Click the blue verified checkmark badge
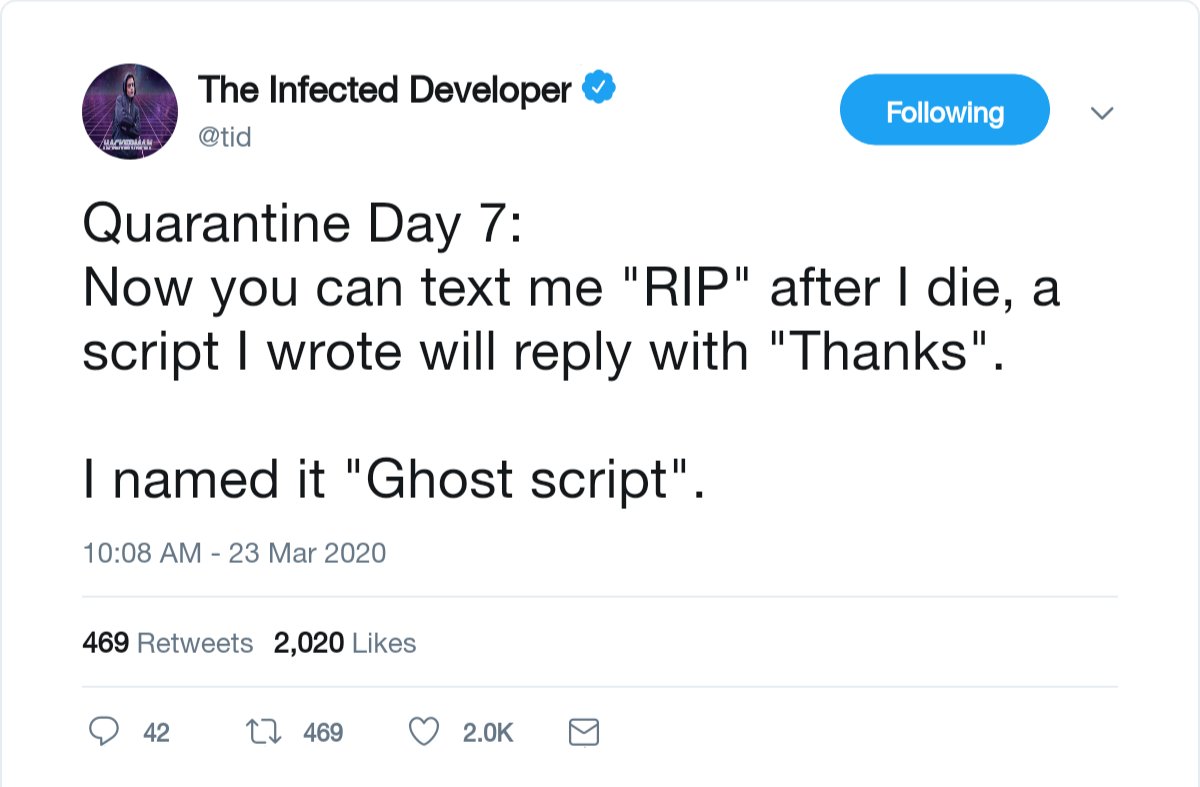1200x787 pixels. pos(598,89)
